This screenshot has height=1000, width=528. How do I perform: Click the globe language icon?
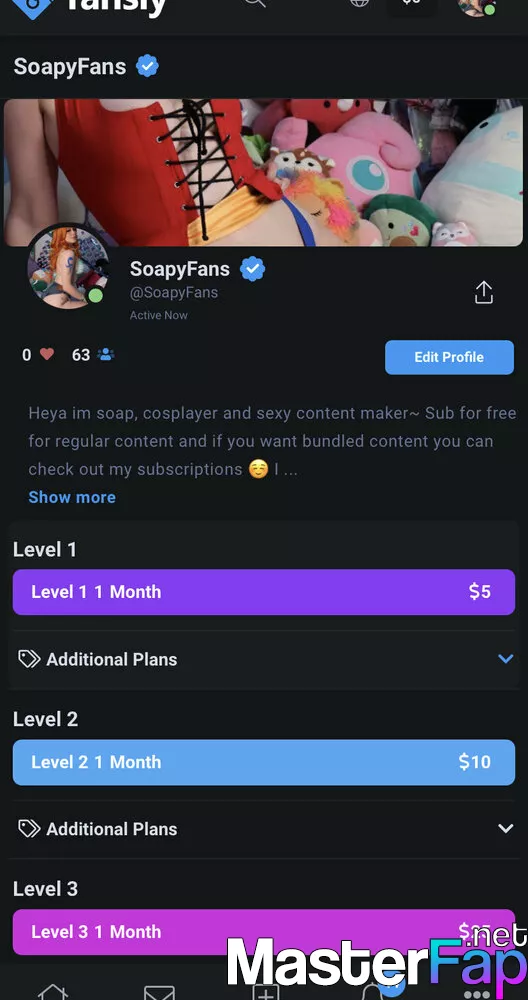pyautogui.click(x=360, y=3)
